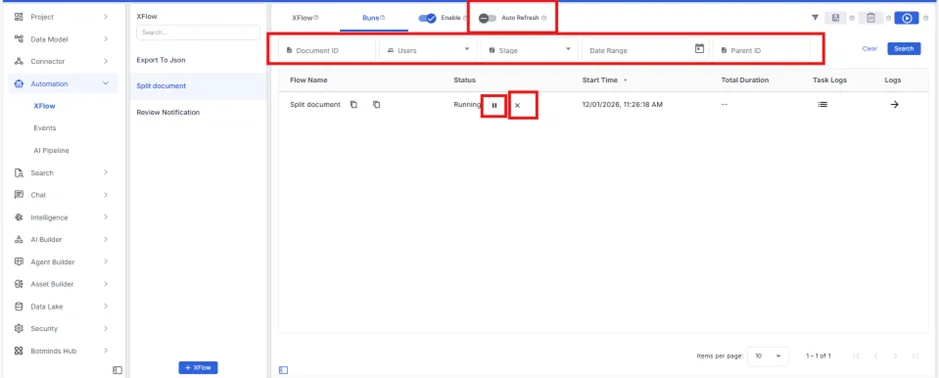939x378 pixels.
Task: Select the Split document flow in the list
Action: point(198,86)
